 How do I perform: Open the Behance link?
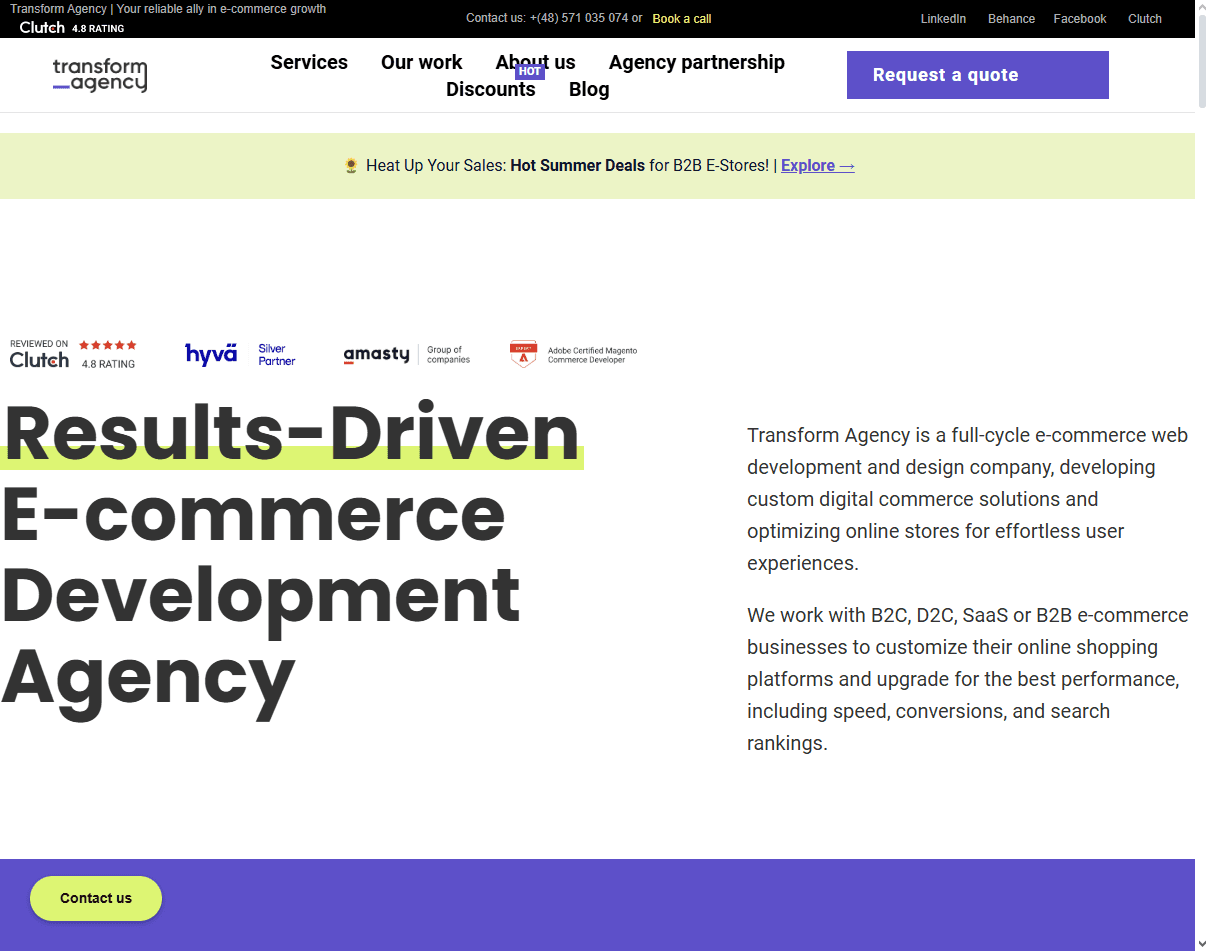point(1011,19)
